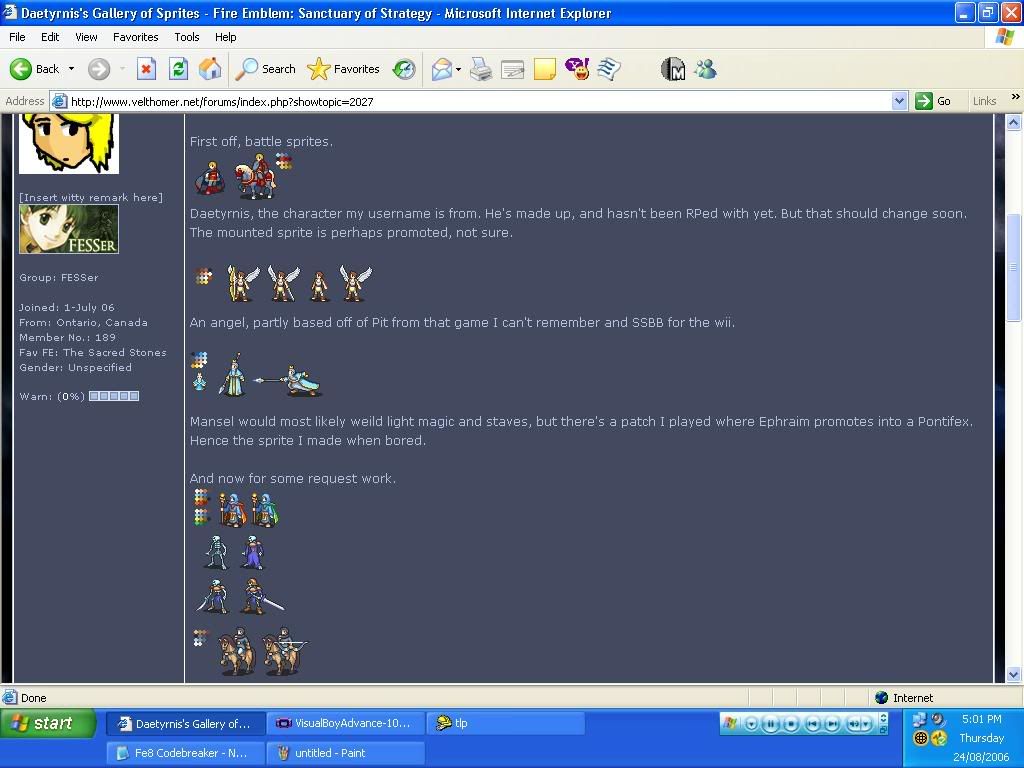Expand the Links toolbar chevron
Screen dimensions: 1024x768
click(1016, 97)
